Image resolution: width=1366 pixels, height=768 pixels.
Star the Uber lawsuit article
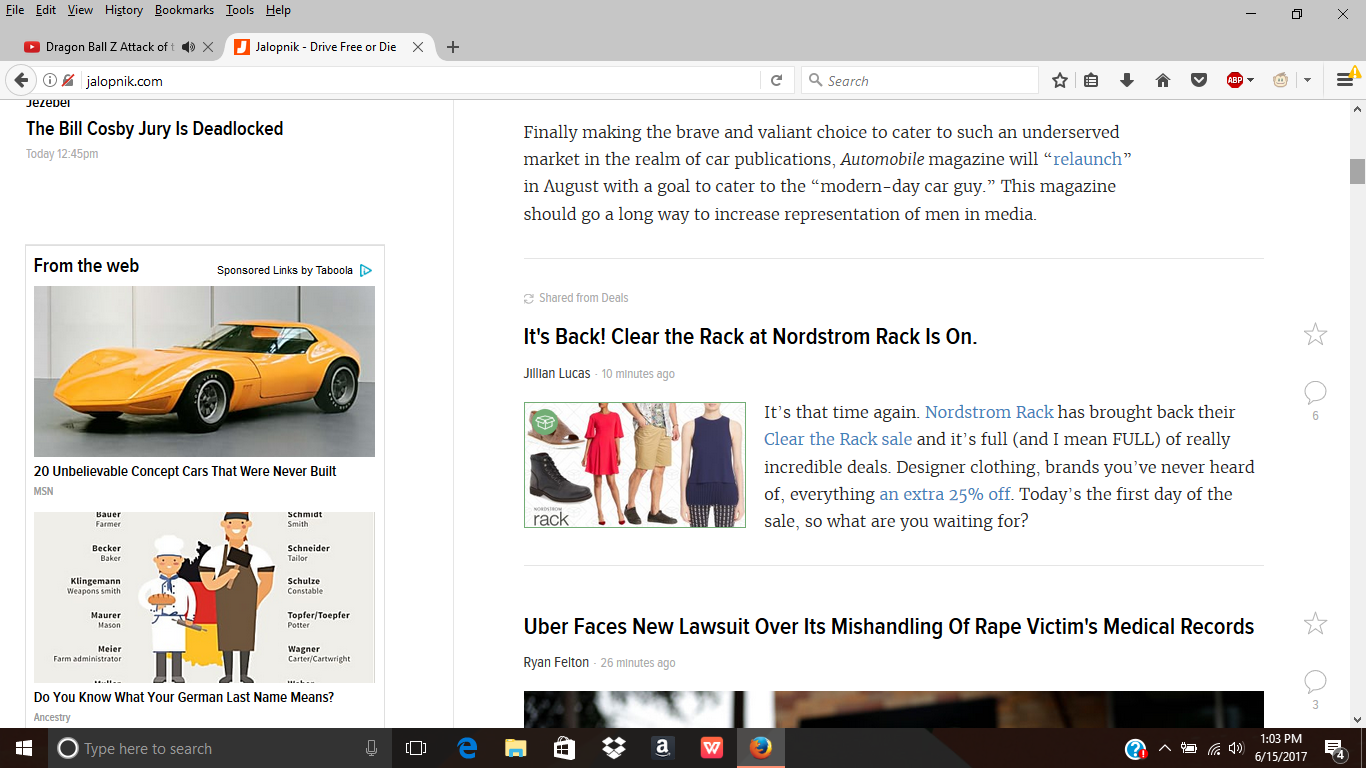click(1315, 624)
